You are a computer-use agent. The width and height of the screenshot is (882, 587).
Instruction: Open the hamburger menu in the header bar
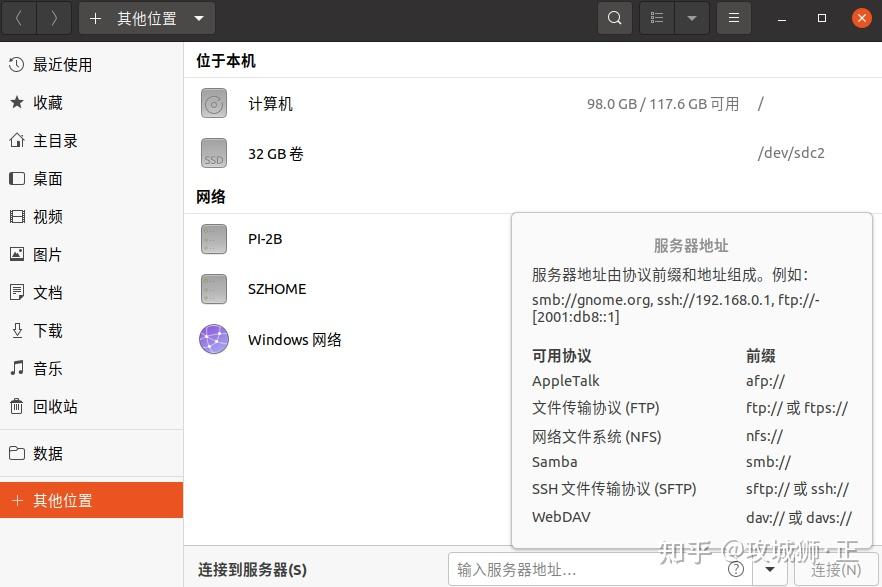pos(733,17)
